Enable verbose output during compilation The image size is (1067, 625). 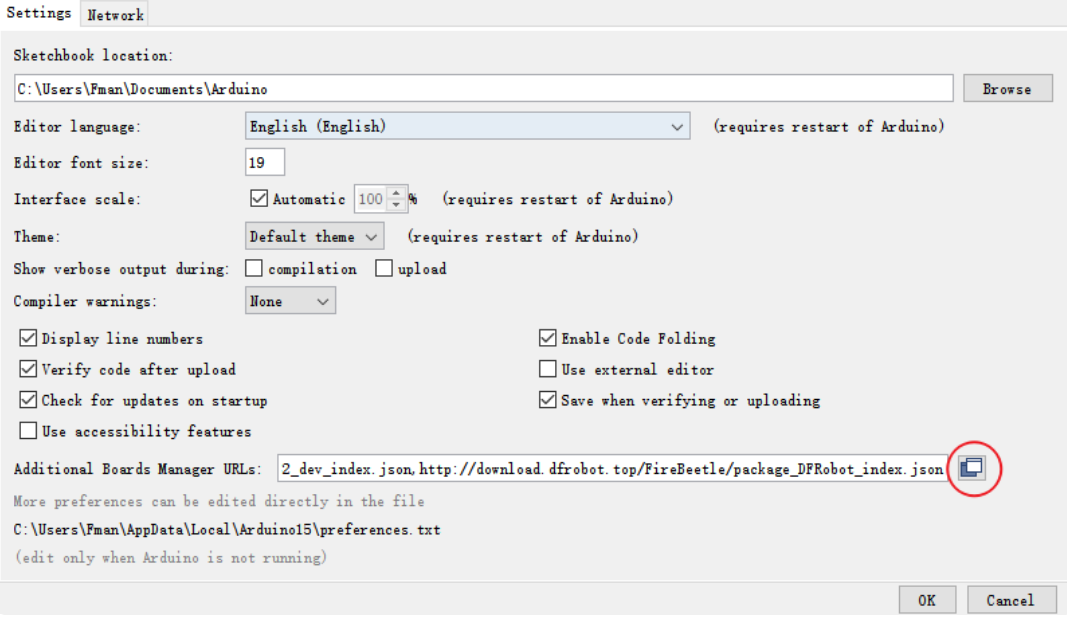click(x=254, y=268)
